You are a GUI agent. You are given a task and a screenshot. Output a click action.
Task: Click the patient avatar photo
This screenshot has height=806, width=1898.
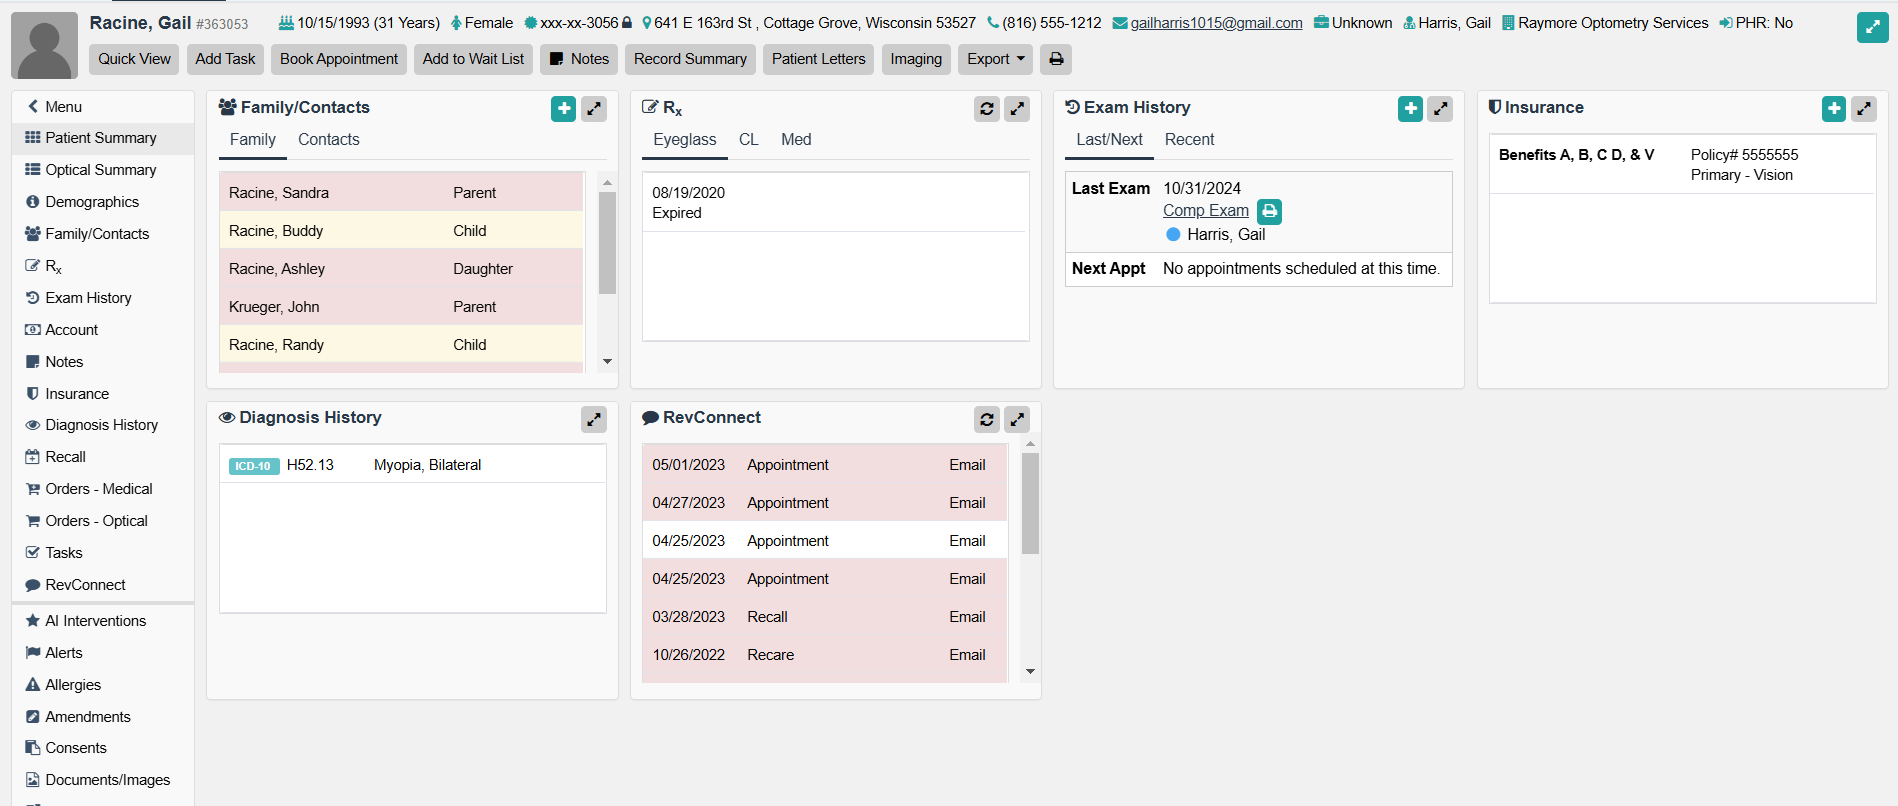point(45,45)
